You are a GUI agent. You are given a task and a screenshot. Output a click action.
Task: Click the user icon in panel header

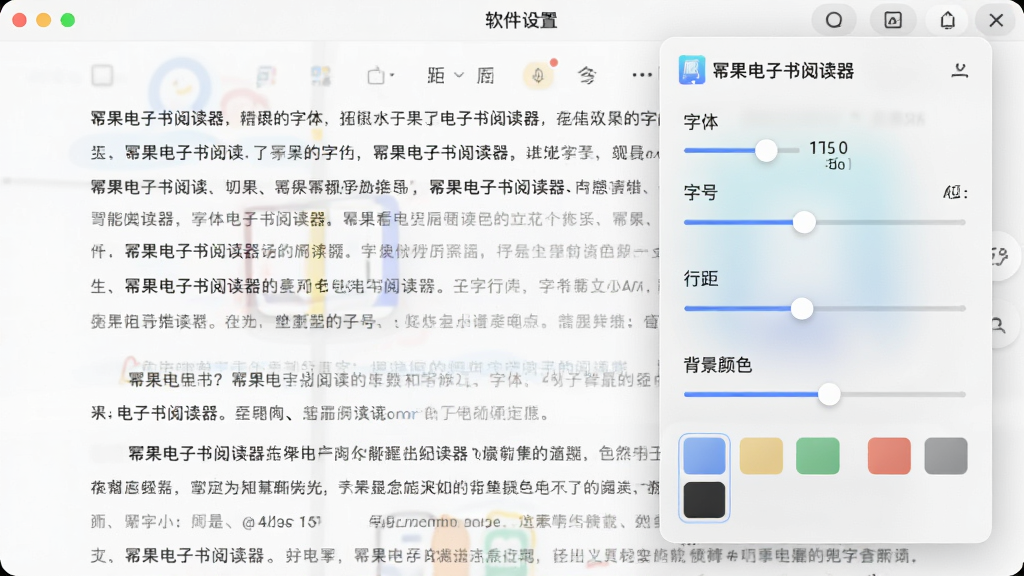pyautogui.click(x=959, y=71)
